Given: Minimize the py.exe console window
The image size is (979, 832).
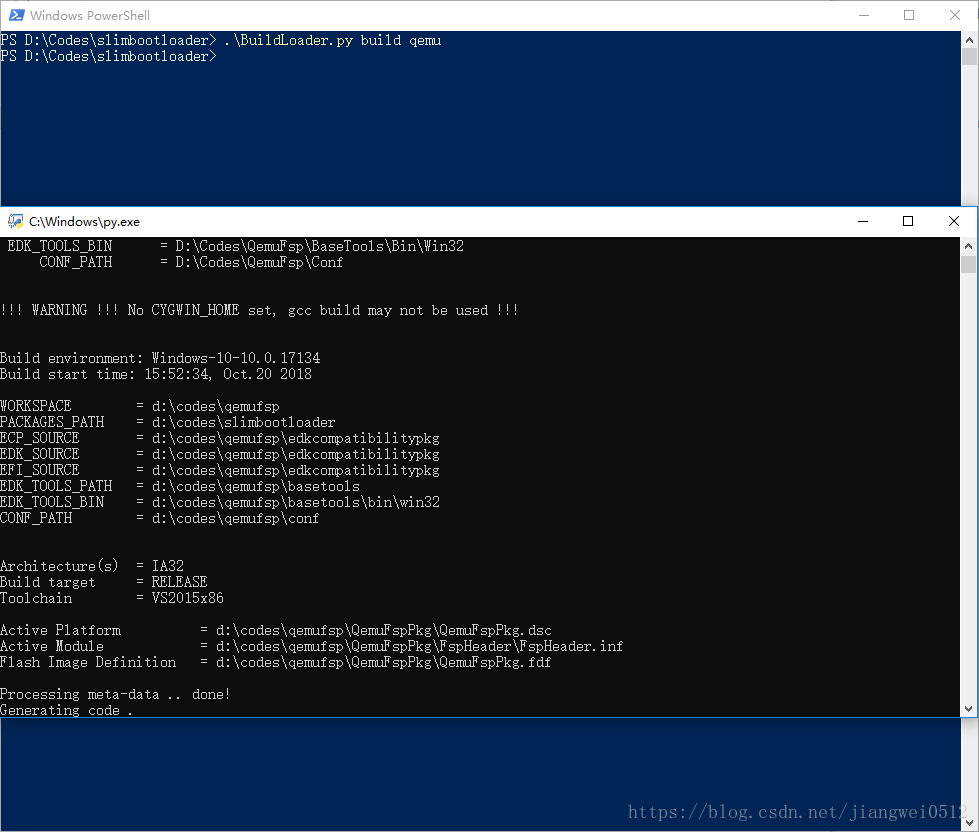Looking at the screenshot, I should pos(863,221).
